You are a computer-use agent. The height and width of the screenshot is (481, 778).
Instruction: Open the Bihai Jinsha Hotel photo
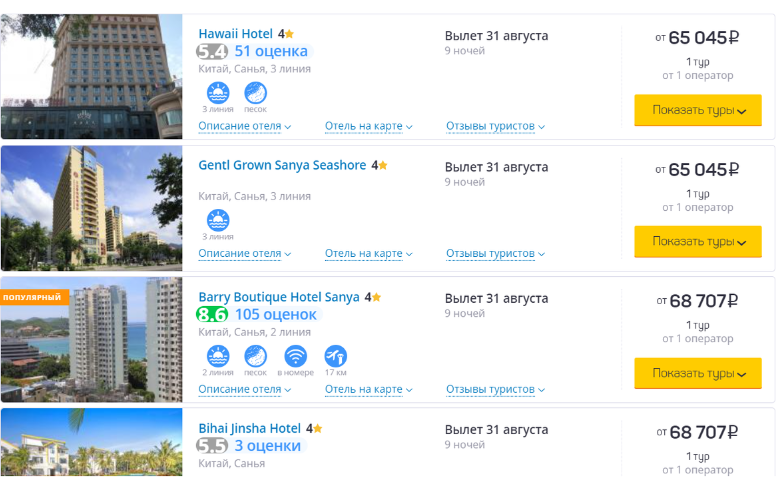point(91,442)
